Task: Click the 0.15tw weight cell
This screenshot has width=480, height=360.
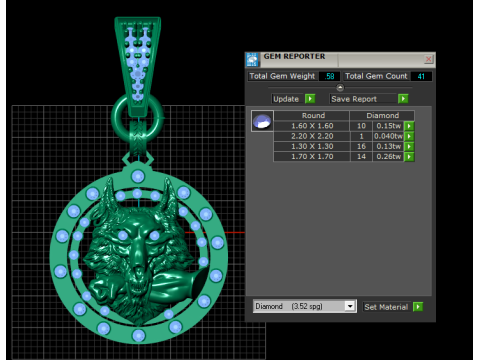Action: (388, 126)
